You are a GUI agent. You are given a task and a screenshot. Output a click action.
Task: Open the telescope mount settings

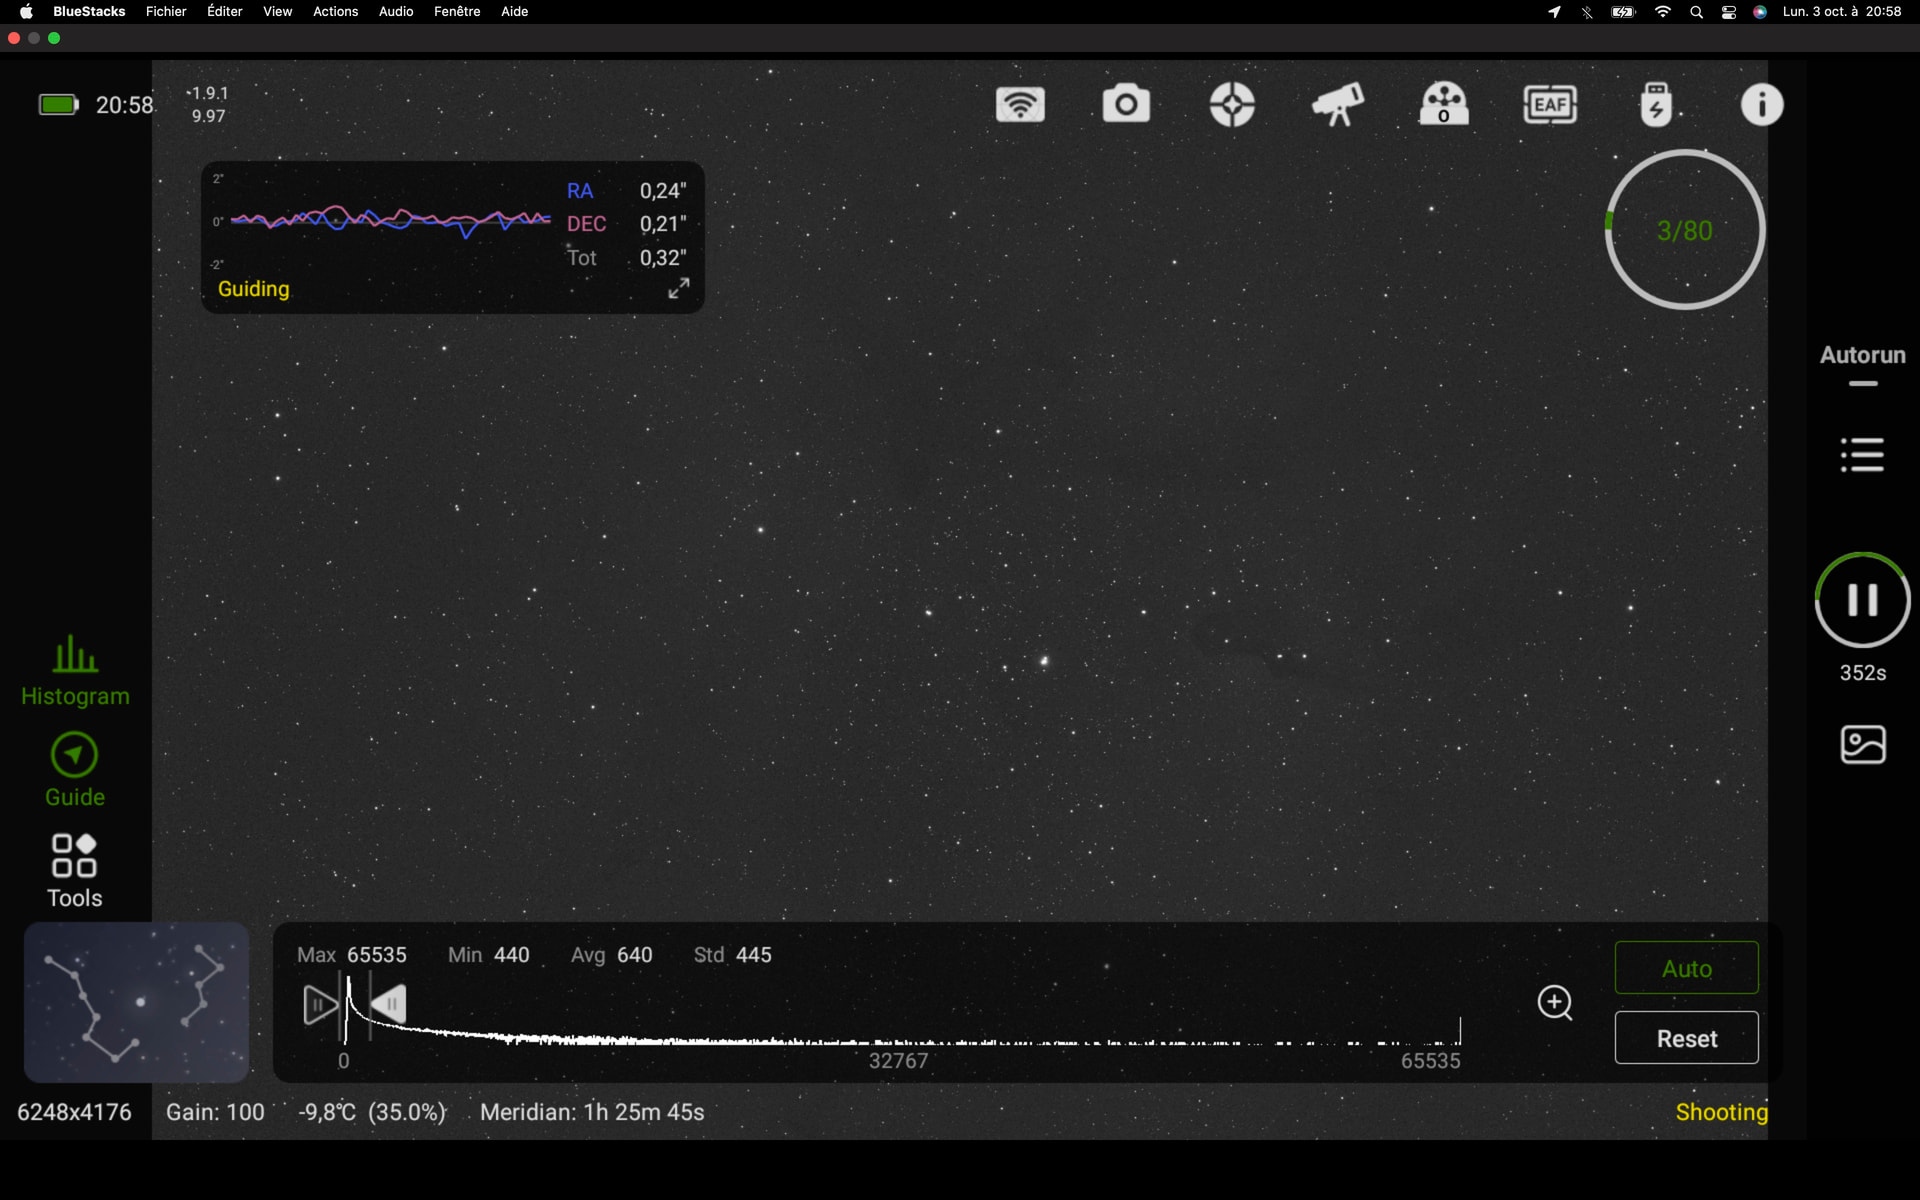pyautogui.click(x=1338, y=104)
